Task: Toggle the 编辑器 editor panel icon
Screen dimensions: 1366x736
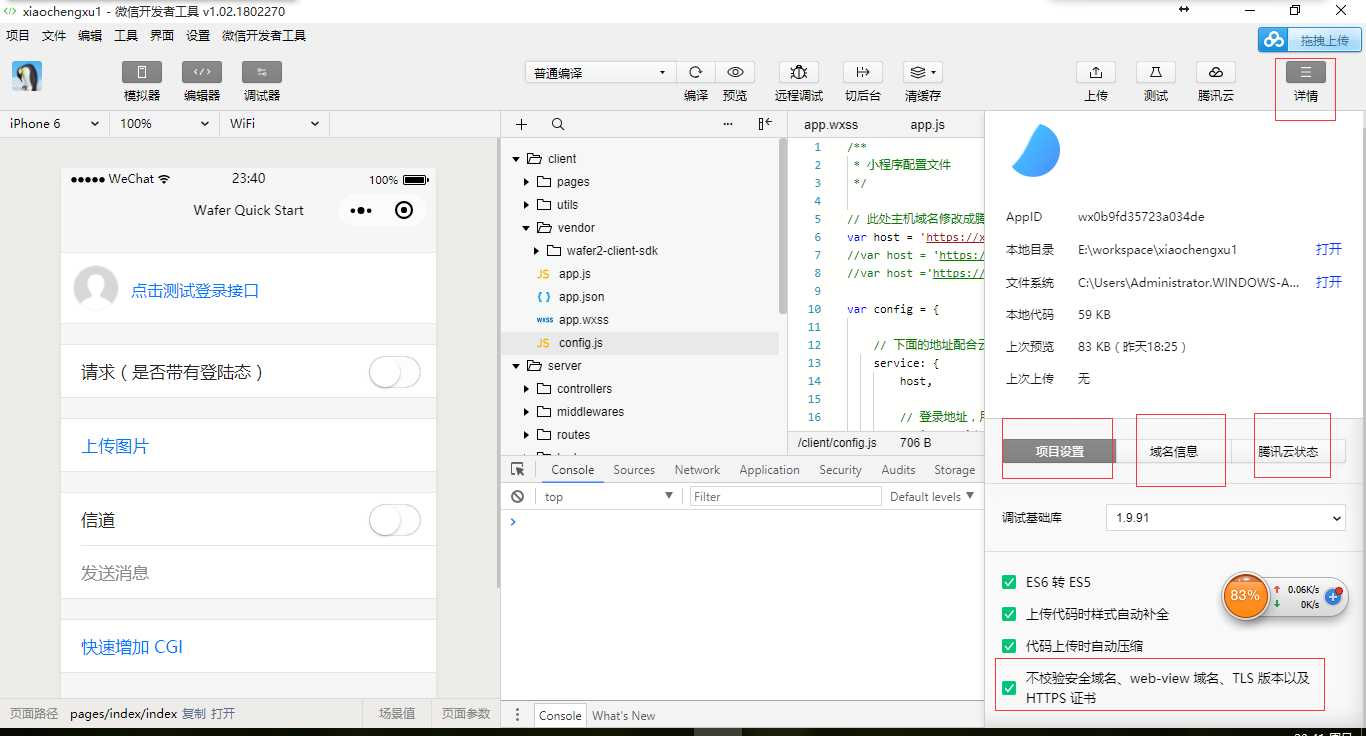Action: click(202, 73)
